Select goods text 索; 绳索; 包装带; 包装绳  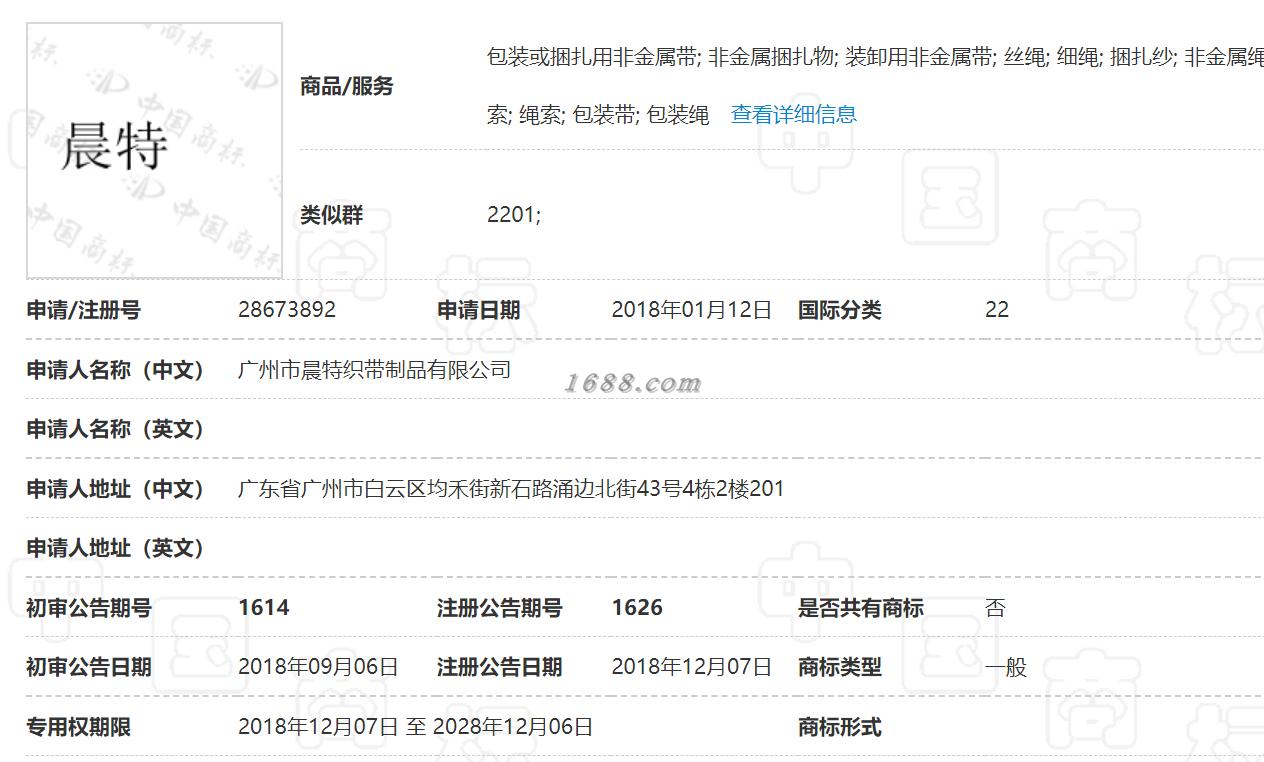pyautogui.click(x=598, y=115)
